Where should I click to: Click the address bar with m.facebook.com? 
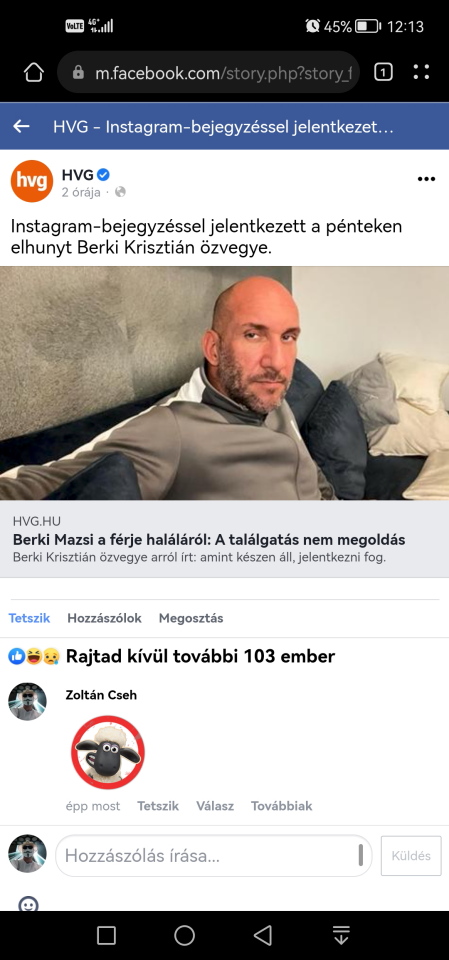pyautogui.click(x=208, y=73)
